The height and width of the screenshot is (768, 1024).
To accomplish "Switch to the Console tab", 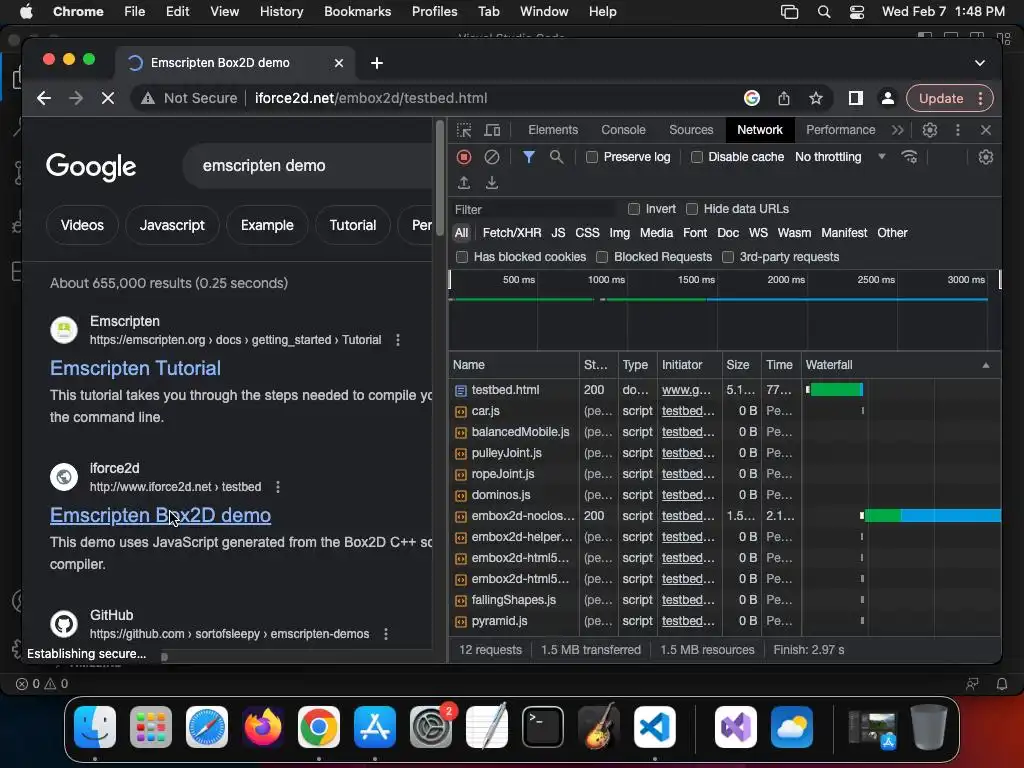I will point(623,130).
